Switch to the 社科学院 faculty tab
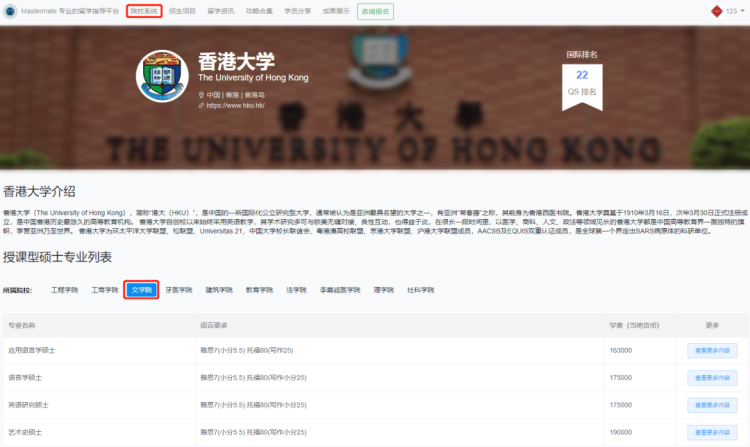The image size is (750, 447). tap(421, 290)
